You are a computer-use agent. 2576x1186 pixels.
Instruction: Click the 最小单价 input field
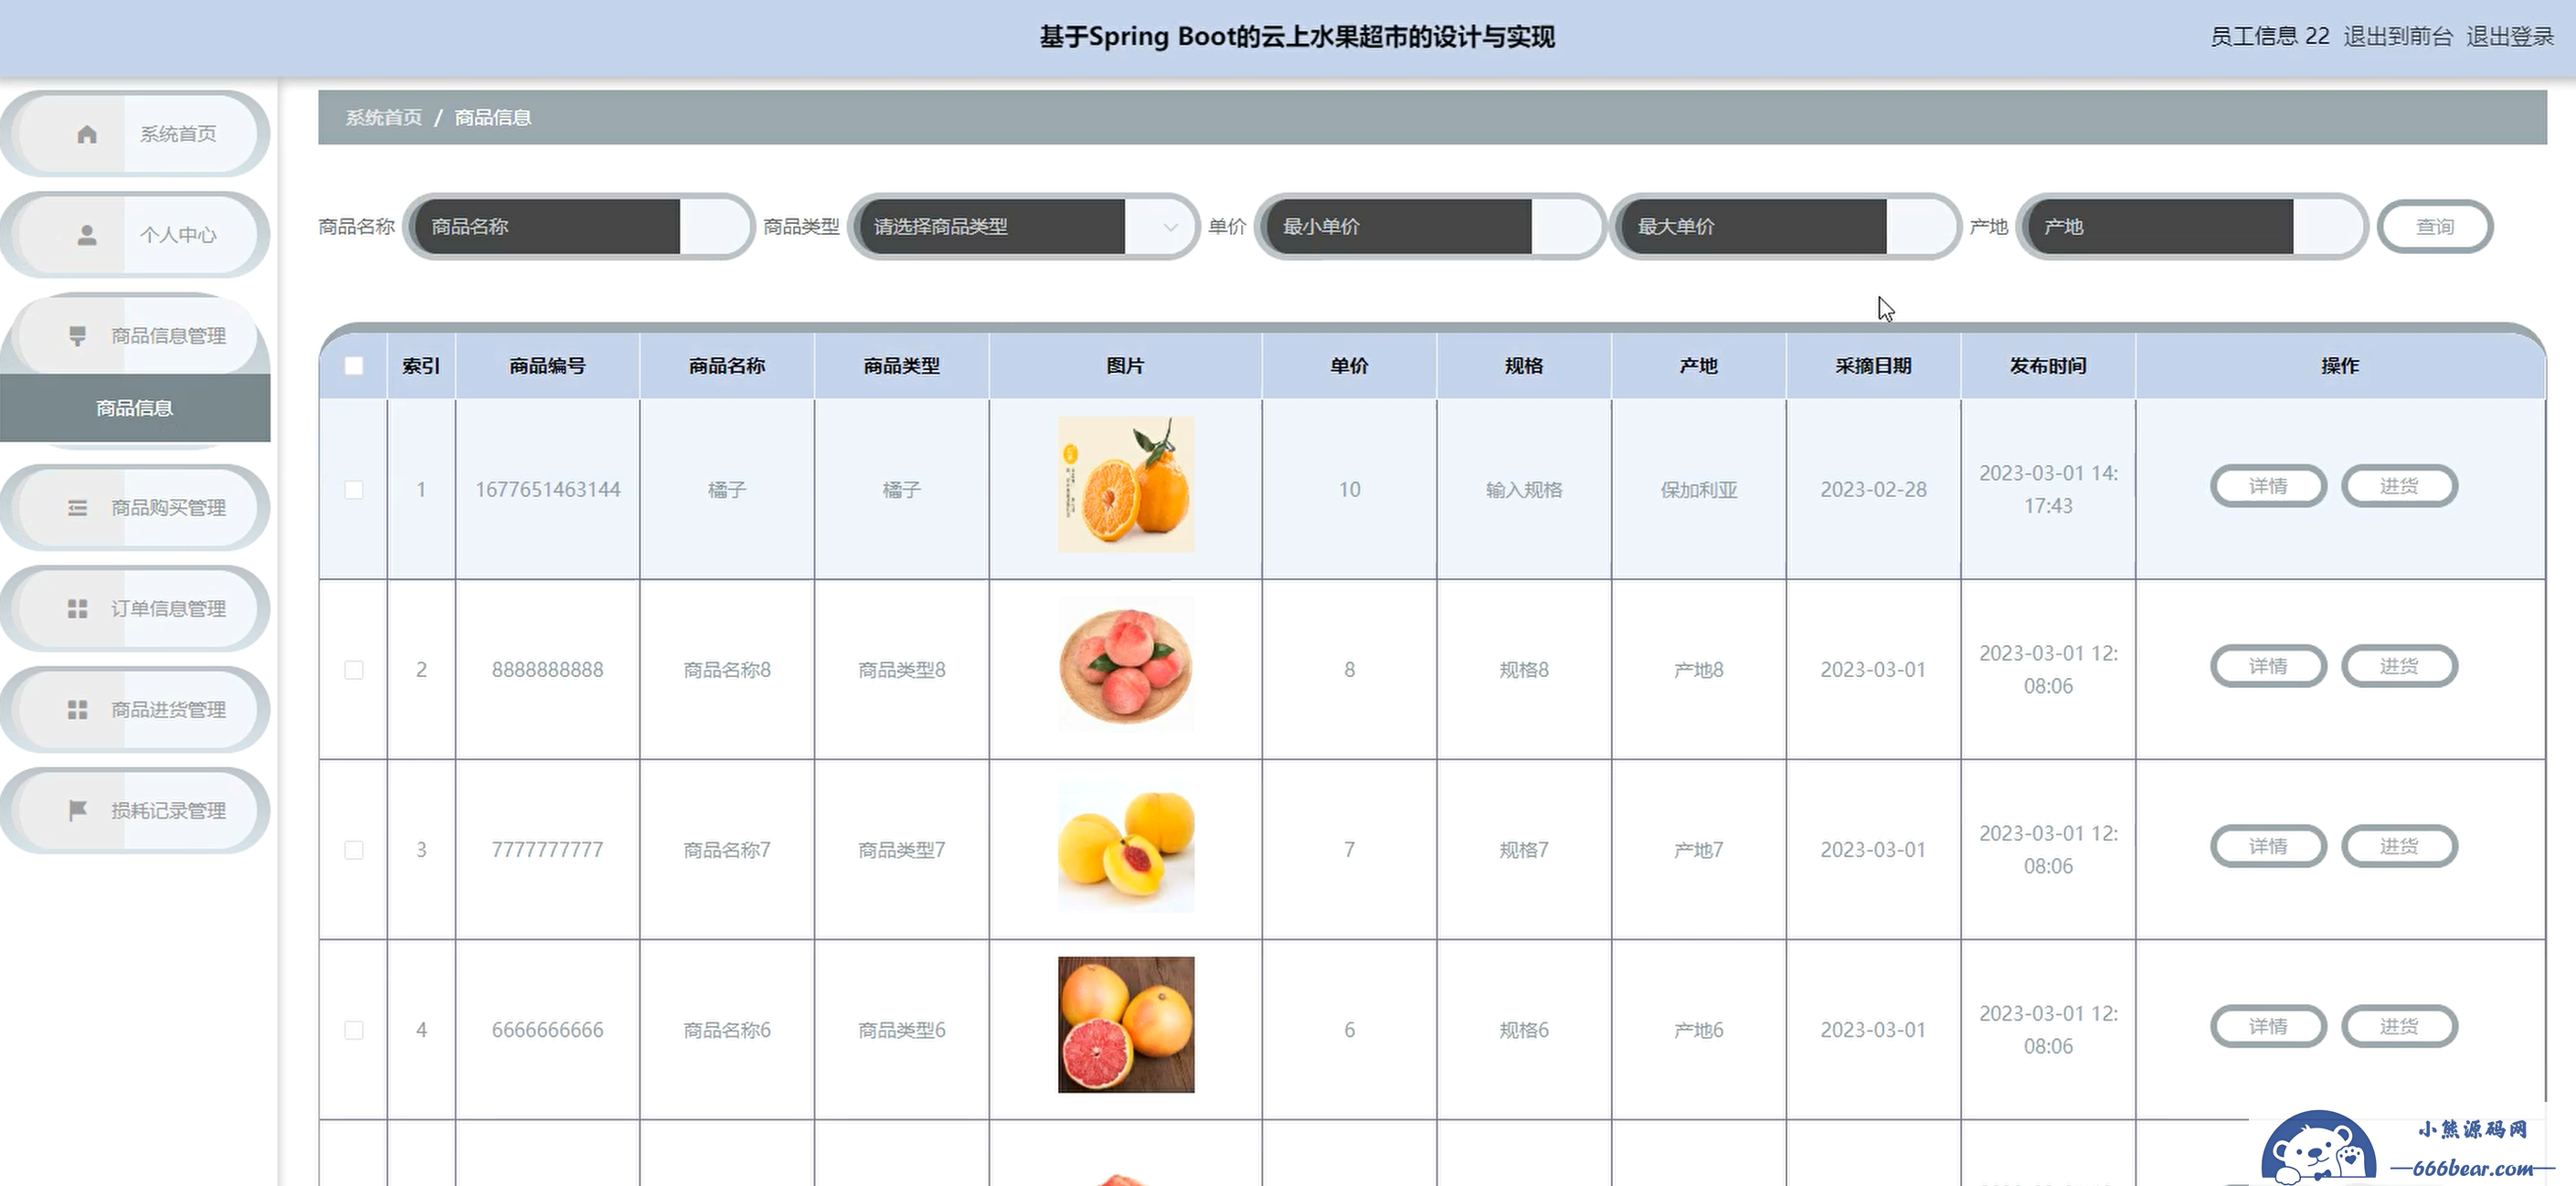(1430, 227)
